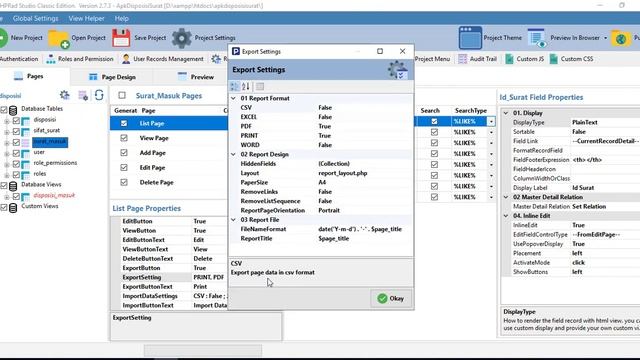Open Preview In Browser dropdown arrow
The height and width of the screenshot is (360, 640).
[606, 38]
